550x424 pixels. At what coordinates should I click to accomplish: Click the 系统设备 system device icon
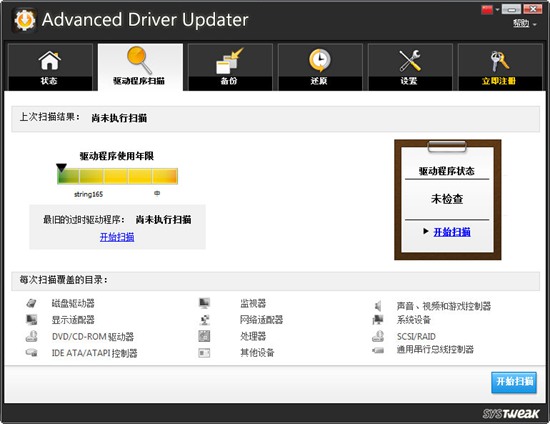coord(378,319)
